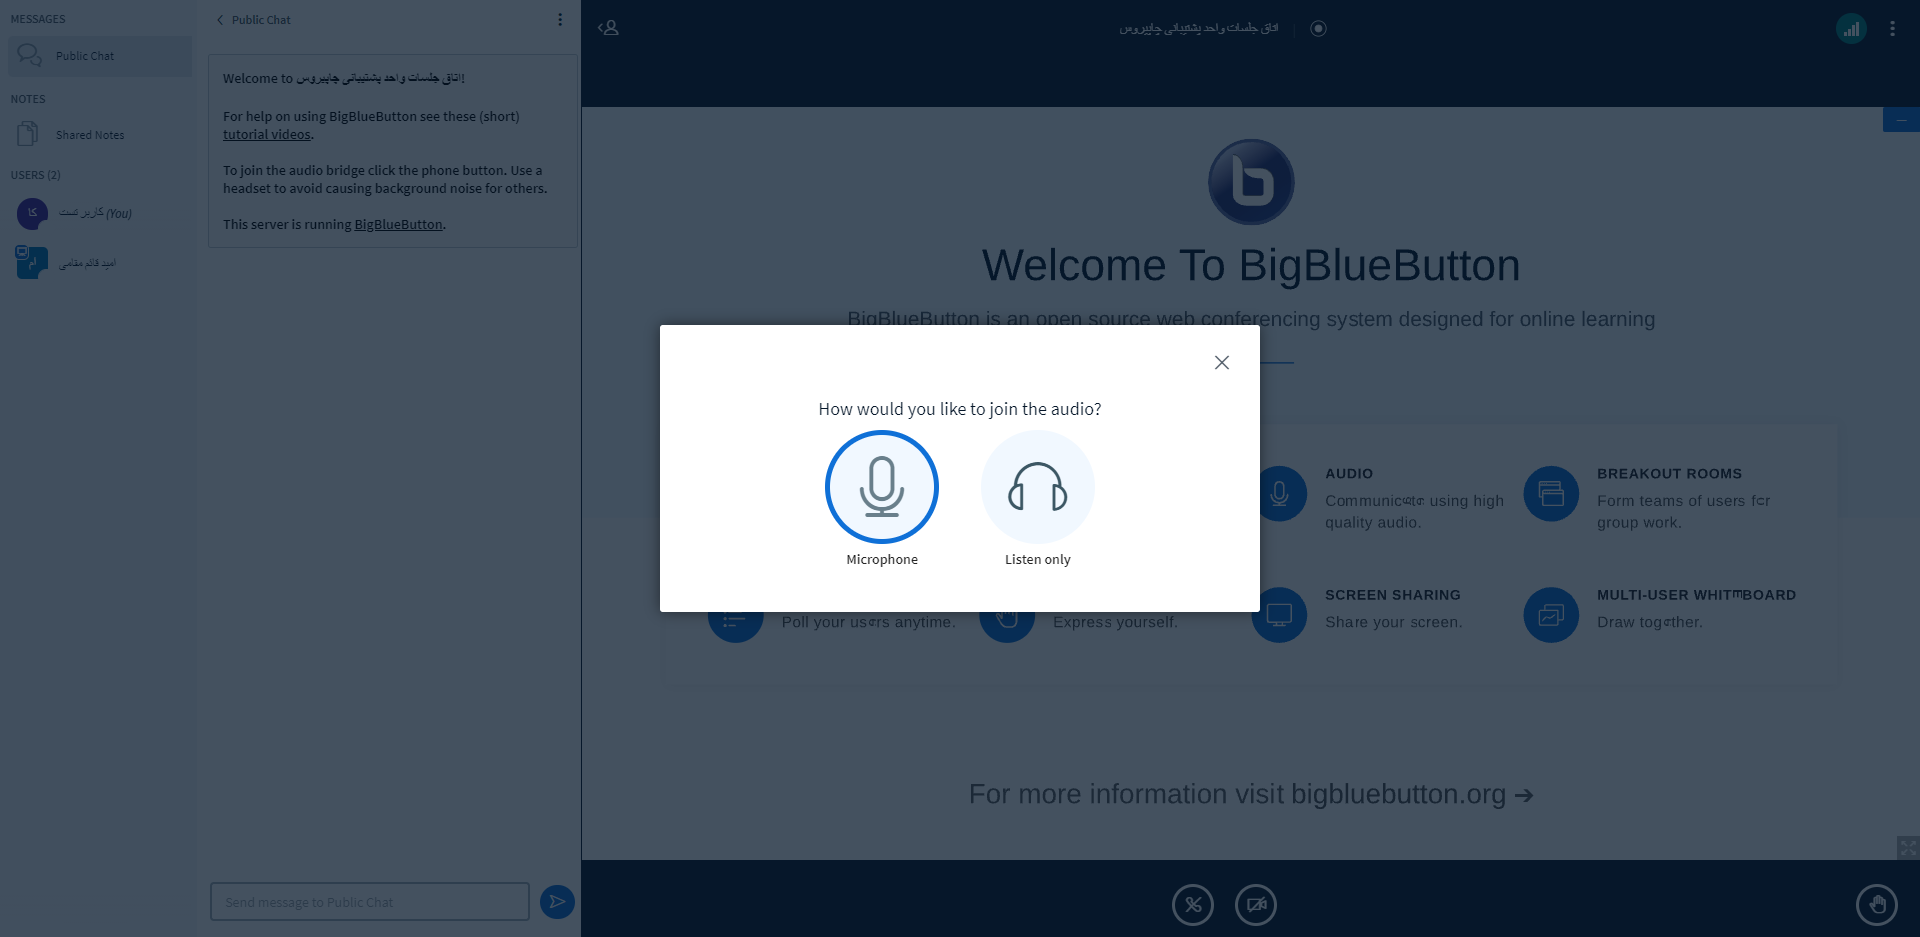Click the raise hand button

pos(1877,905)
